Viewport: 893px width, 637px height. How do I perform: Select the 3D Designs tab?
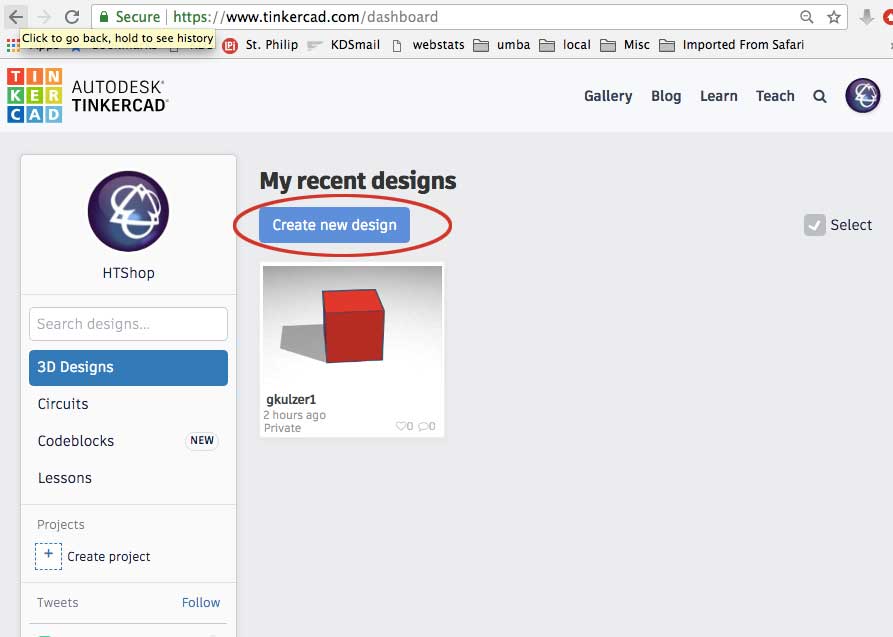tap(128, 368)
